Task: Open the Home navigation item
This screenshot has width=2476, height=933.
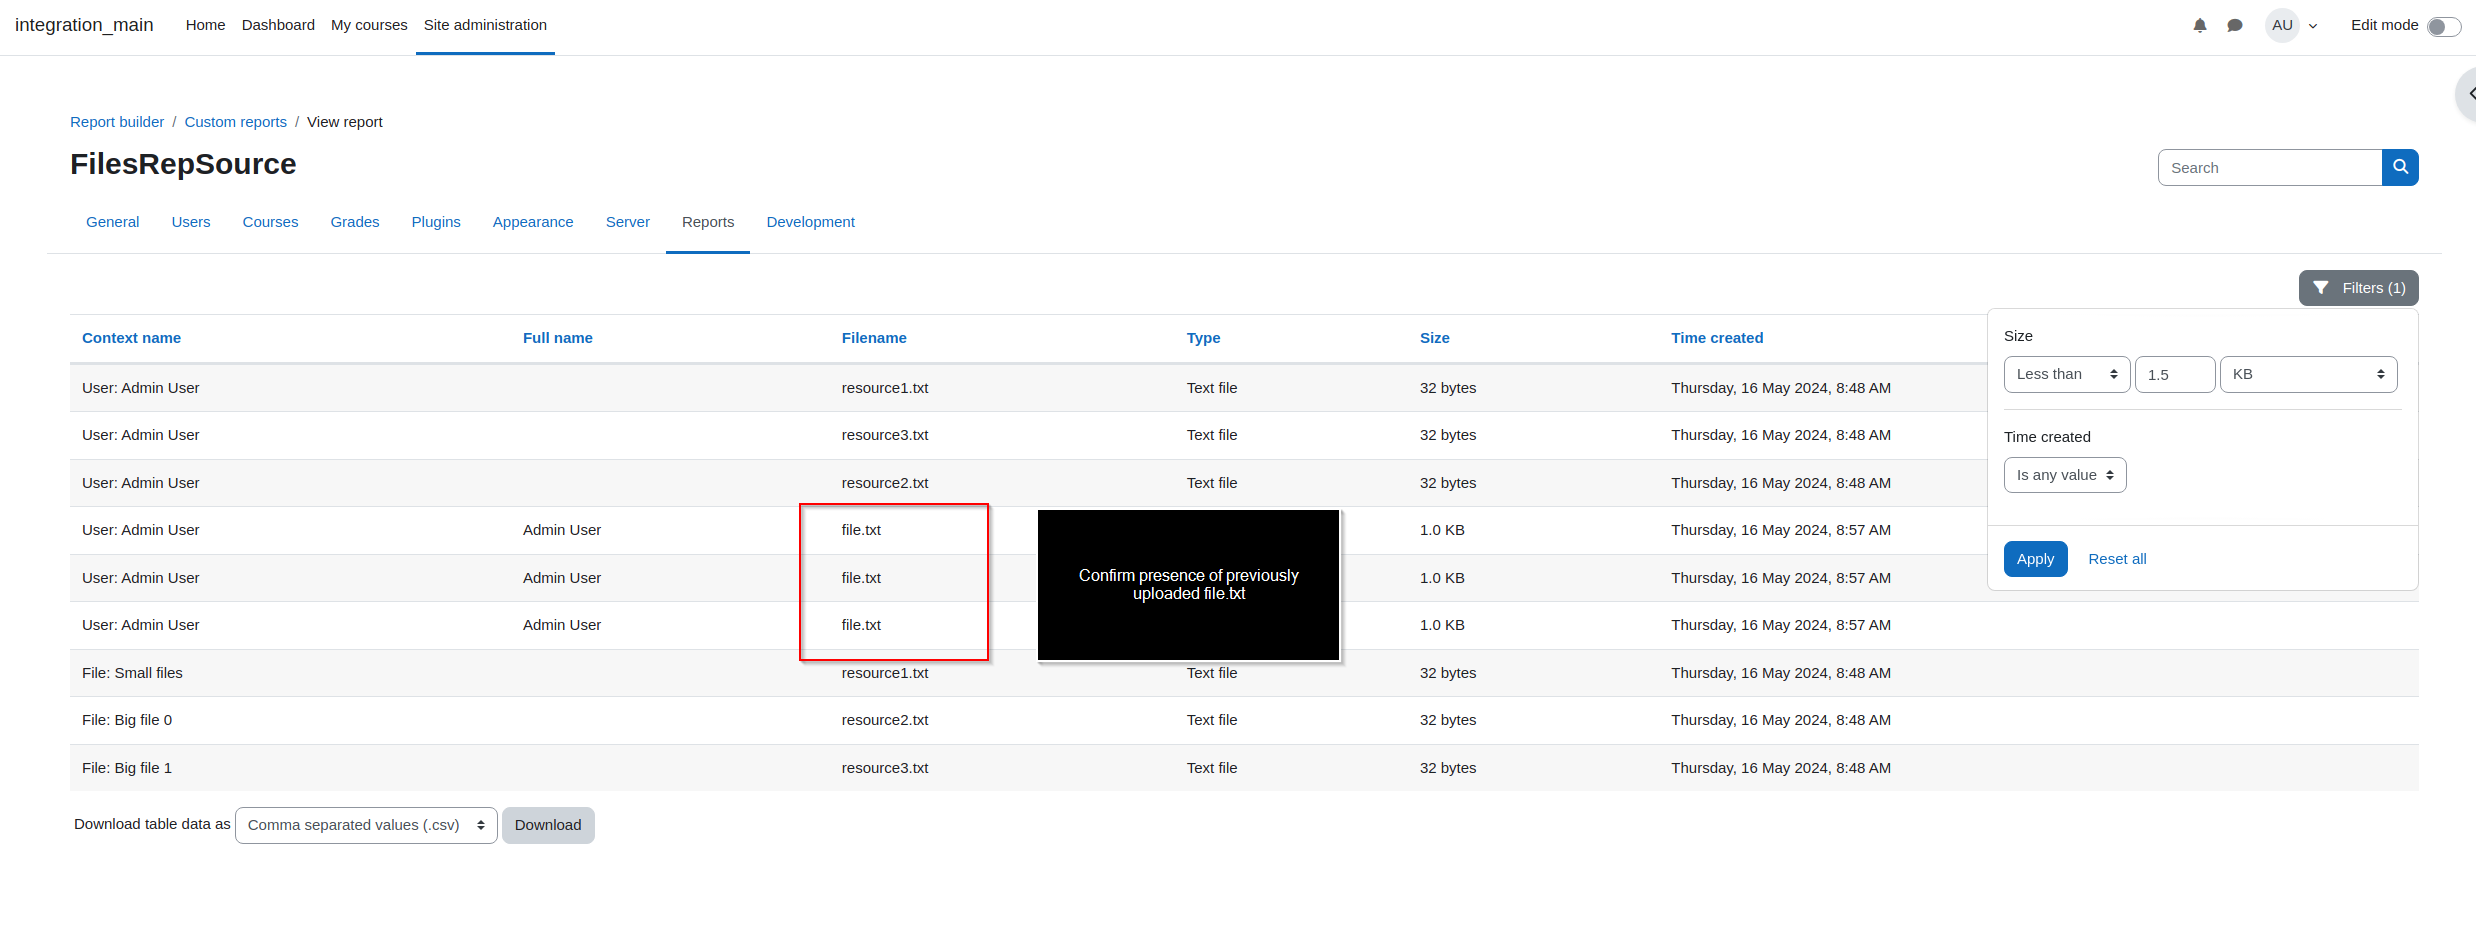Action: click(205, 25)
